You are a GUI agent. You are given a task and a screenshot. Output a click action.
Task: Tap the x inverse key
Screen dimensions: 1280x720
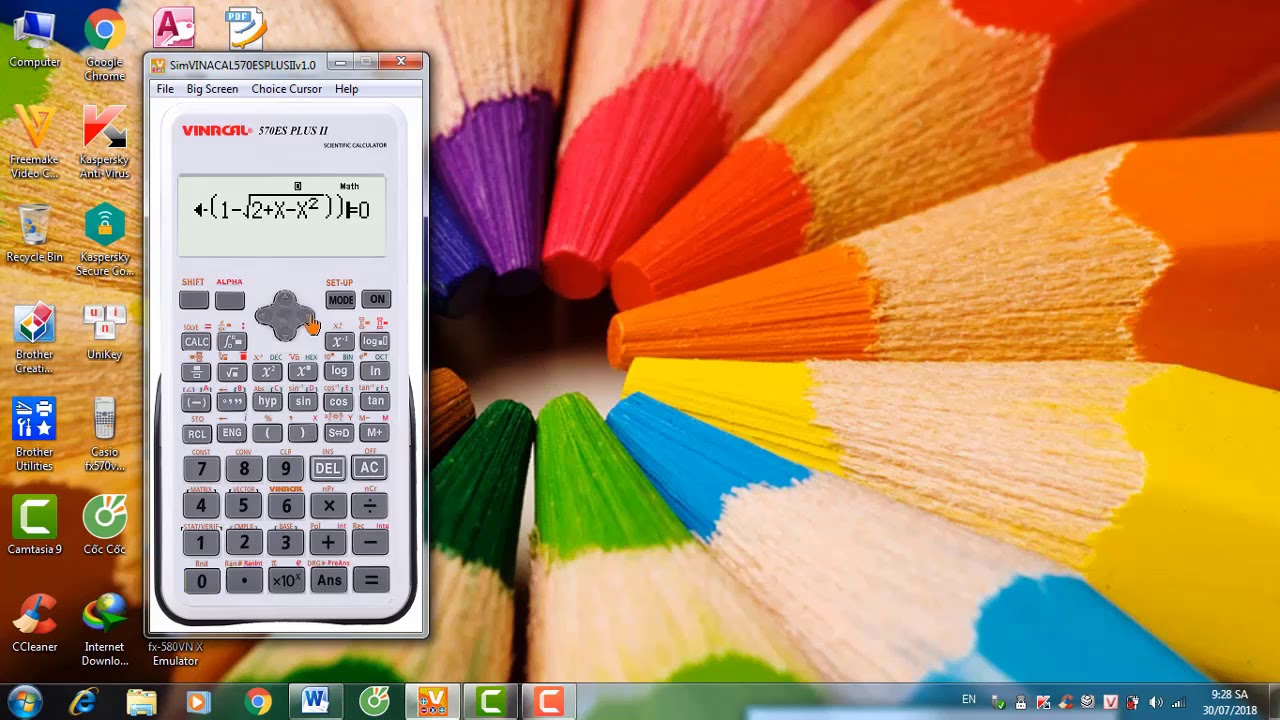click(339, 342)
